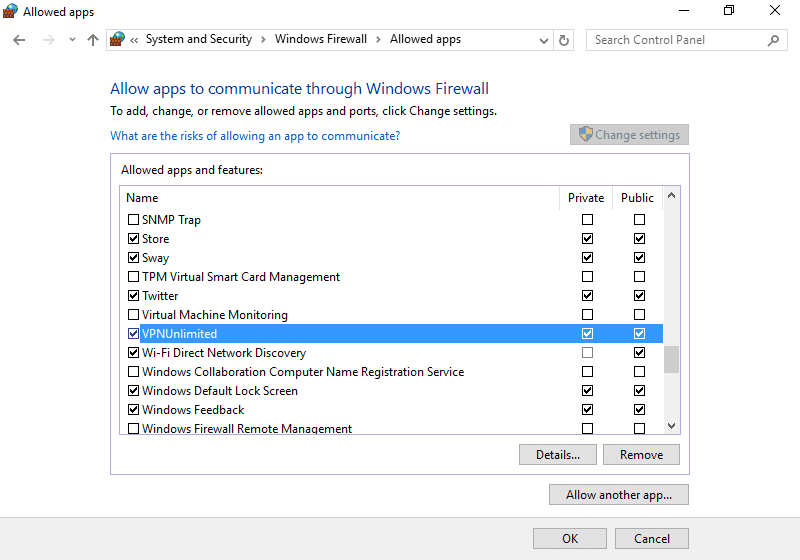This screenshot has width=800, height=560.
Task: Uncheck the Twitter app checkbox
Action: tap(134, 296)
